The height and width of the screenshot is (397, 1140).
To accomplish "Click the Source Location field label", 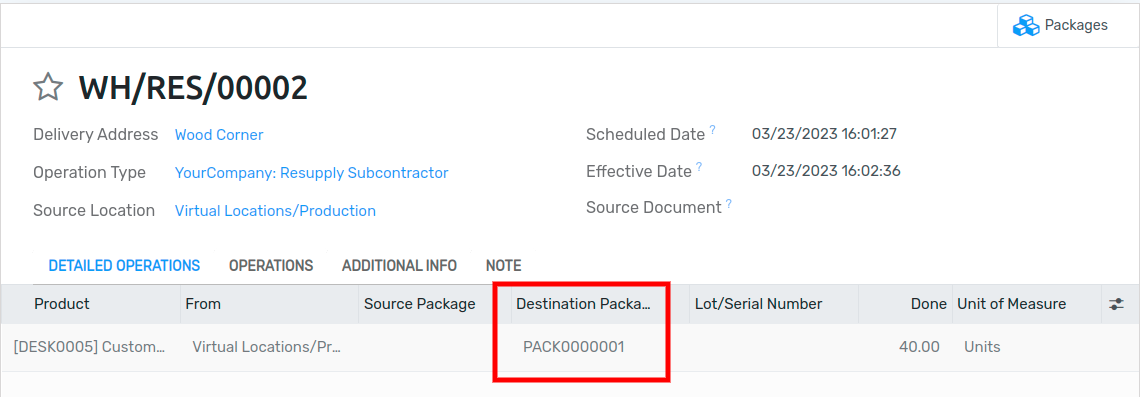I will [94, 211].
